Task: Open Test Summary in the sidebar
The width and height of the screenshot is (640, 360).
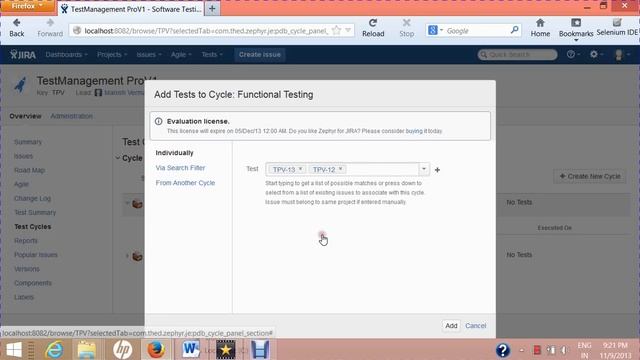Action: coord(35,213)
